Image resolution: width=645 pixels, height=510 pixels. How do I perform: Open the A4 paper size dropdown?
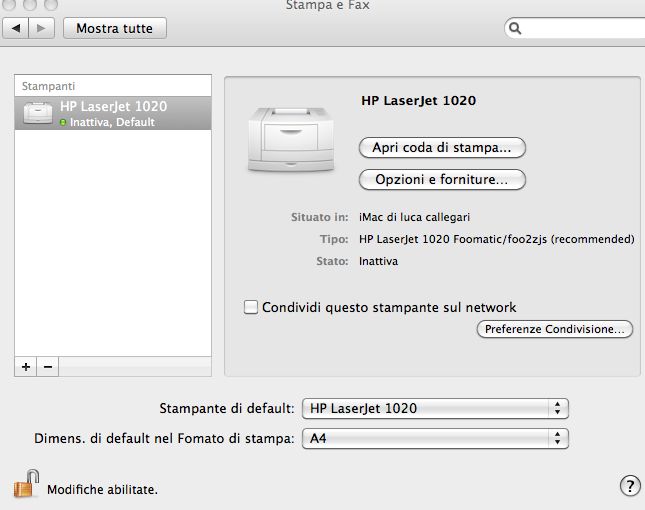pos(435,438)
